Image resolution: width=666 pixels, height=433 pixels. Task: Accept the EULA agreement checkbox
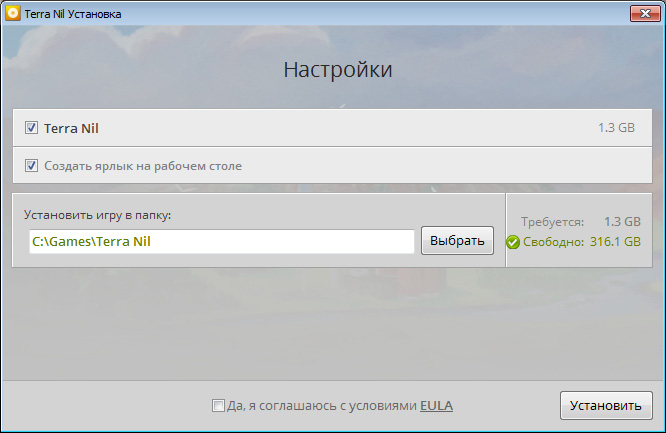pos(218,405)
